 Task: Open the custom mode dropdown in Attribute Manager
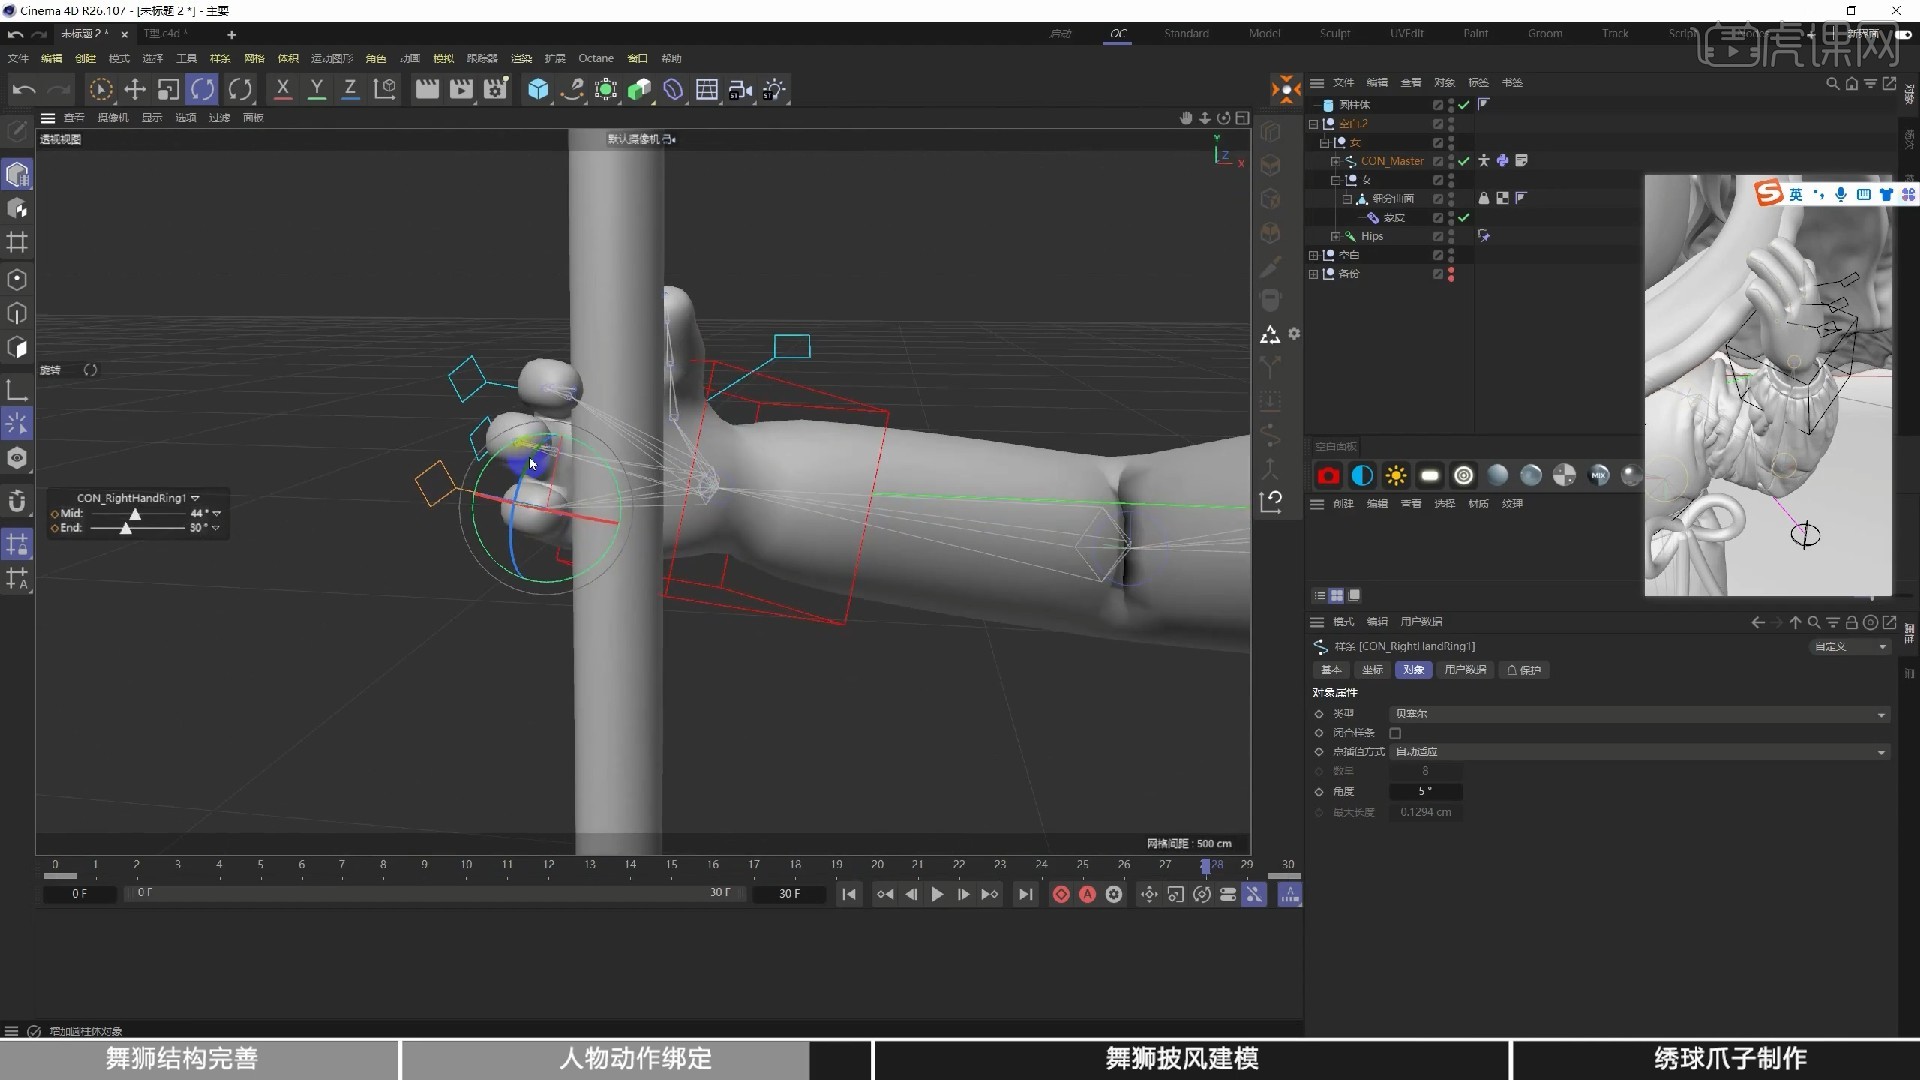[x=1851, y=647]
